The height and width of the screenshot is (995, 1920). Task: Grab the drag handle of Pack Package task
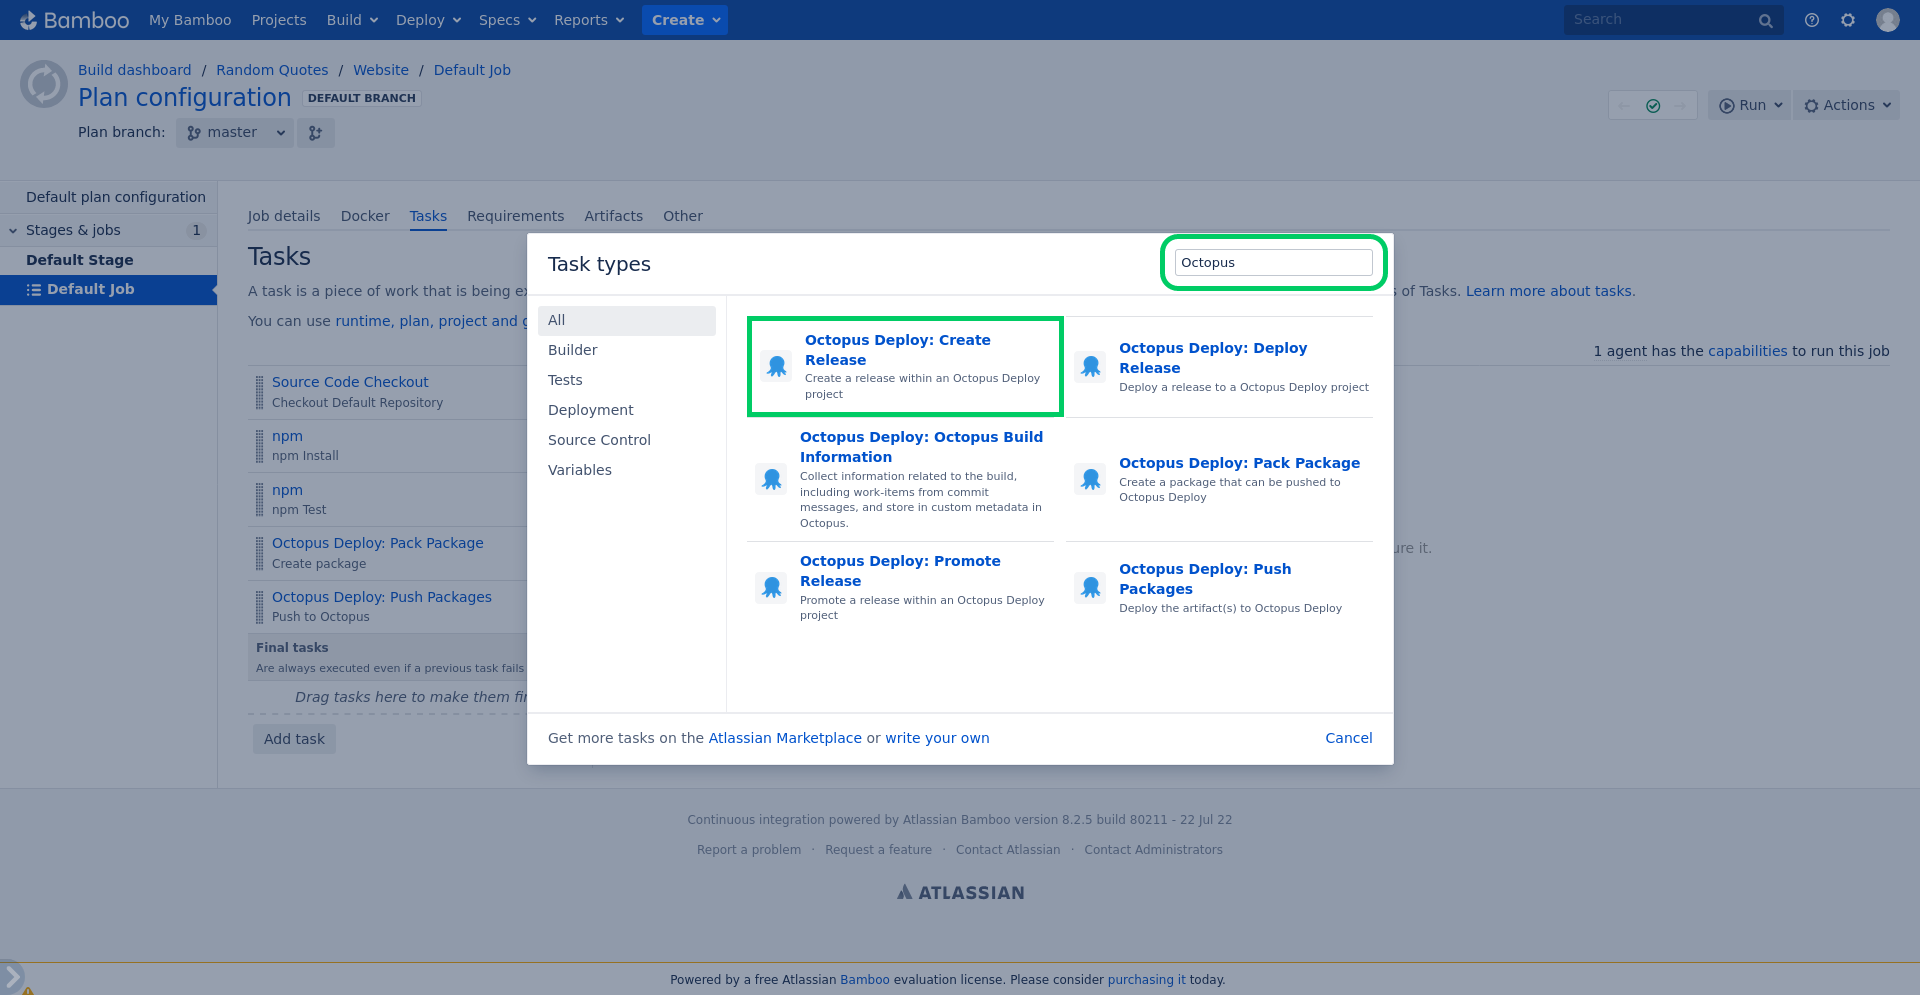coord(260,553)
